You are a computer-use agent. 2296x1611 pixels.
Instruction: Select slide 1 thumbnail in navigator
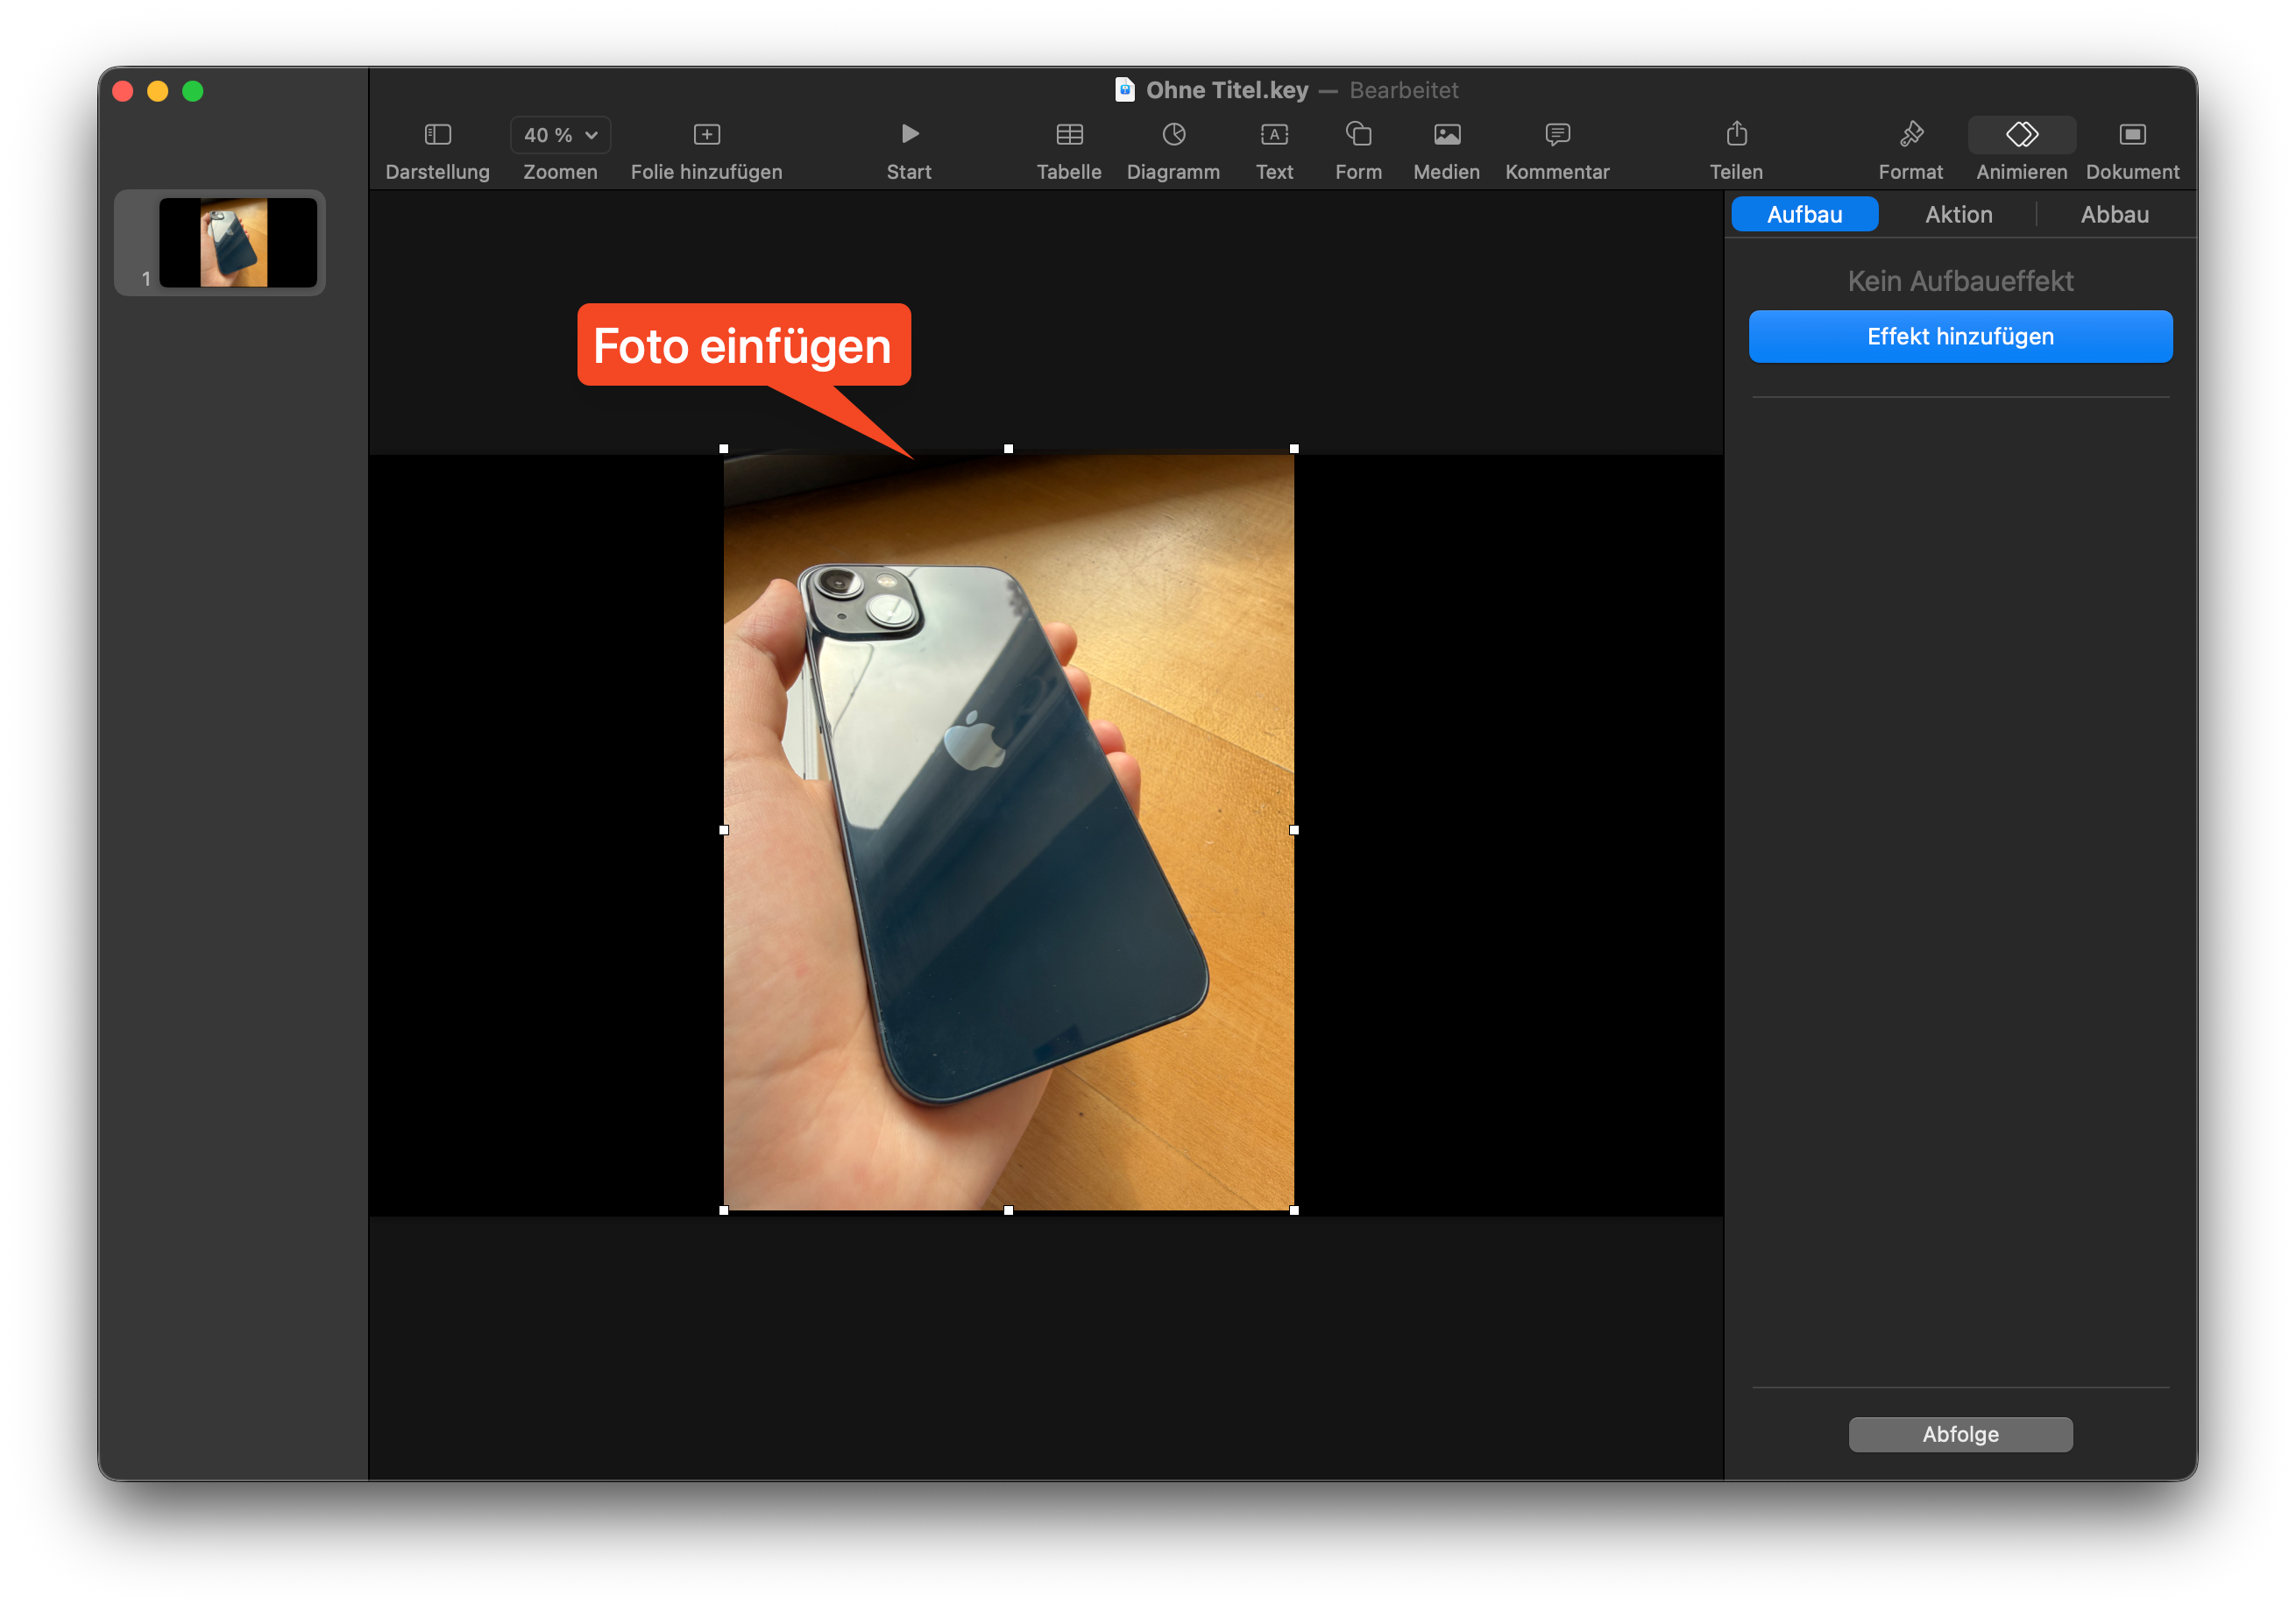pos(238,243)
